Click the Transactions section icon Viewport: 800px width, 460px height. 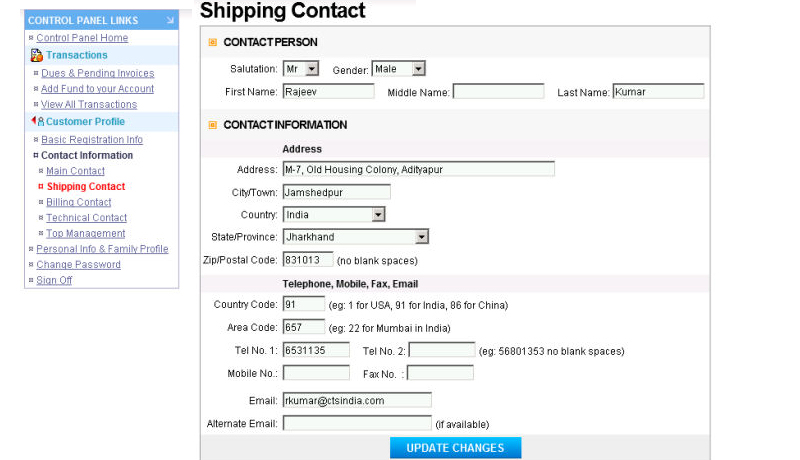coord(36,55)
